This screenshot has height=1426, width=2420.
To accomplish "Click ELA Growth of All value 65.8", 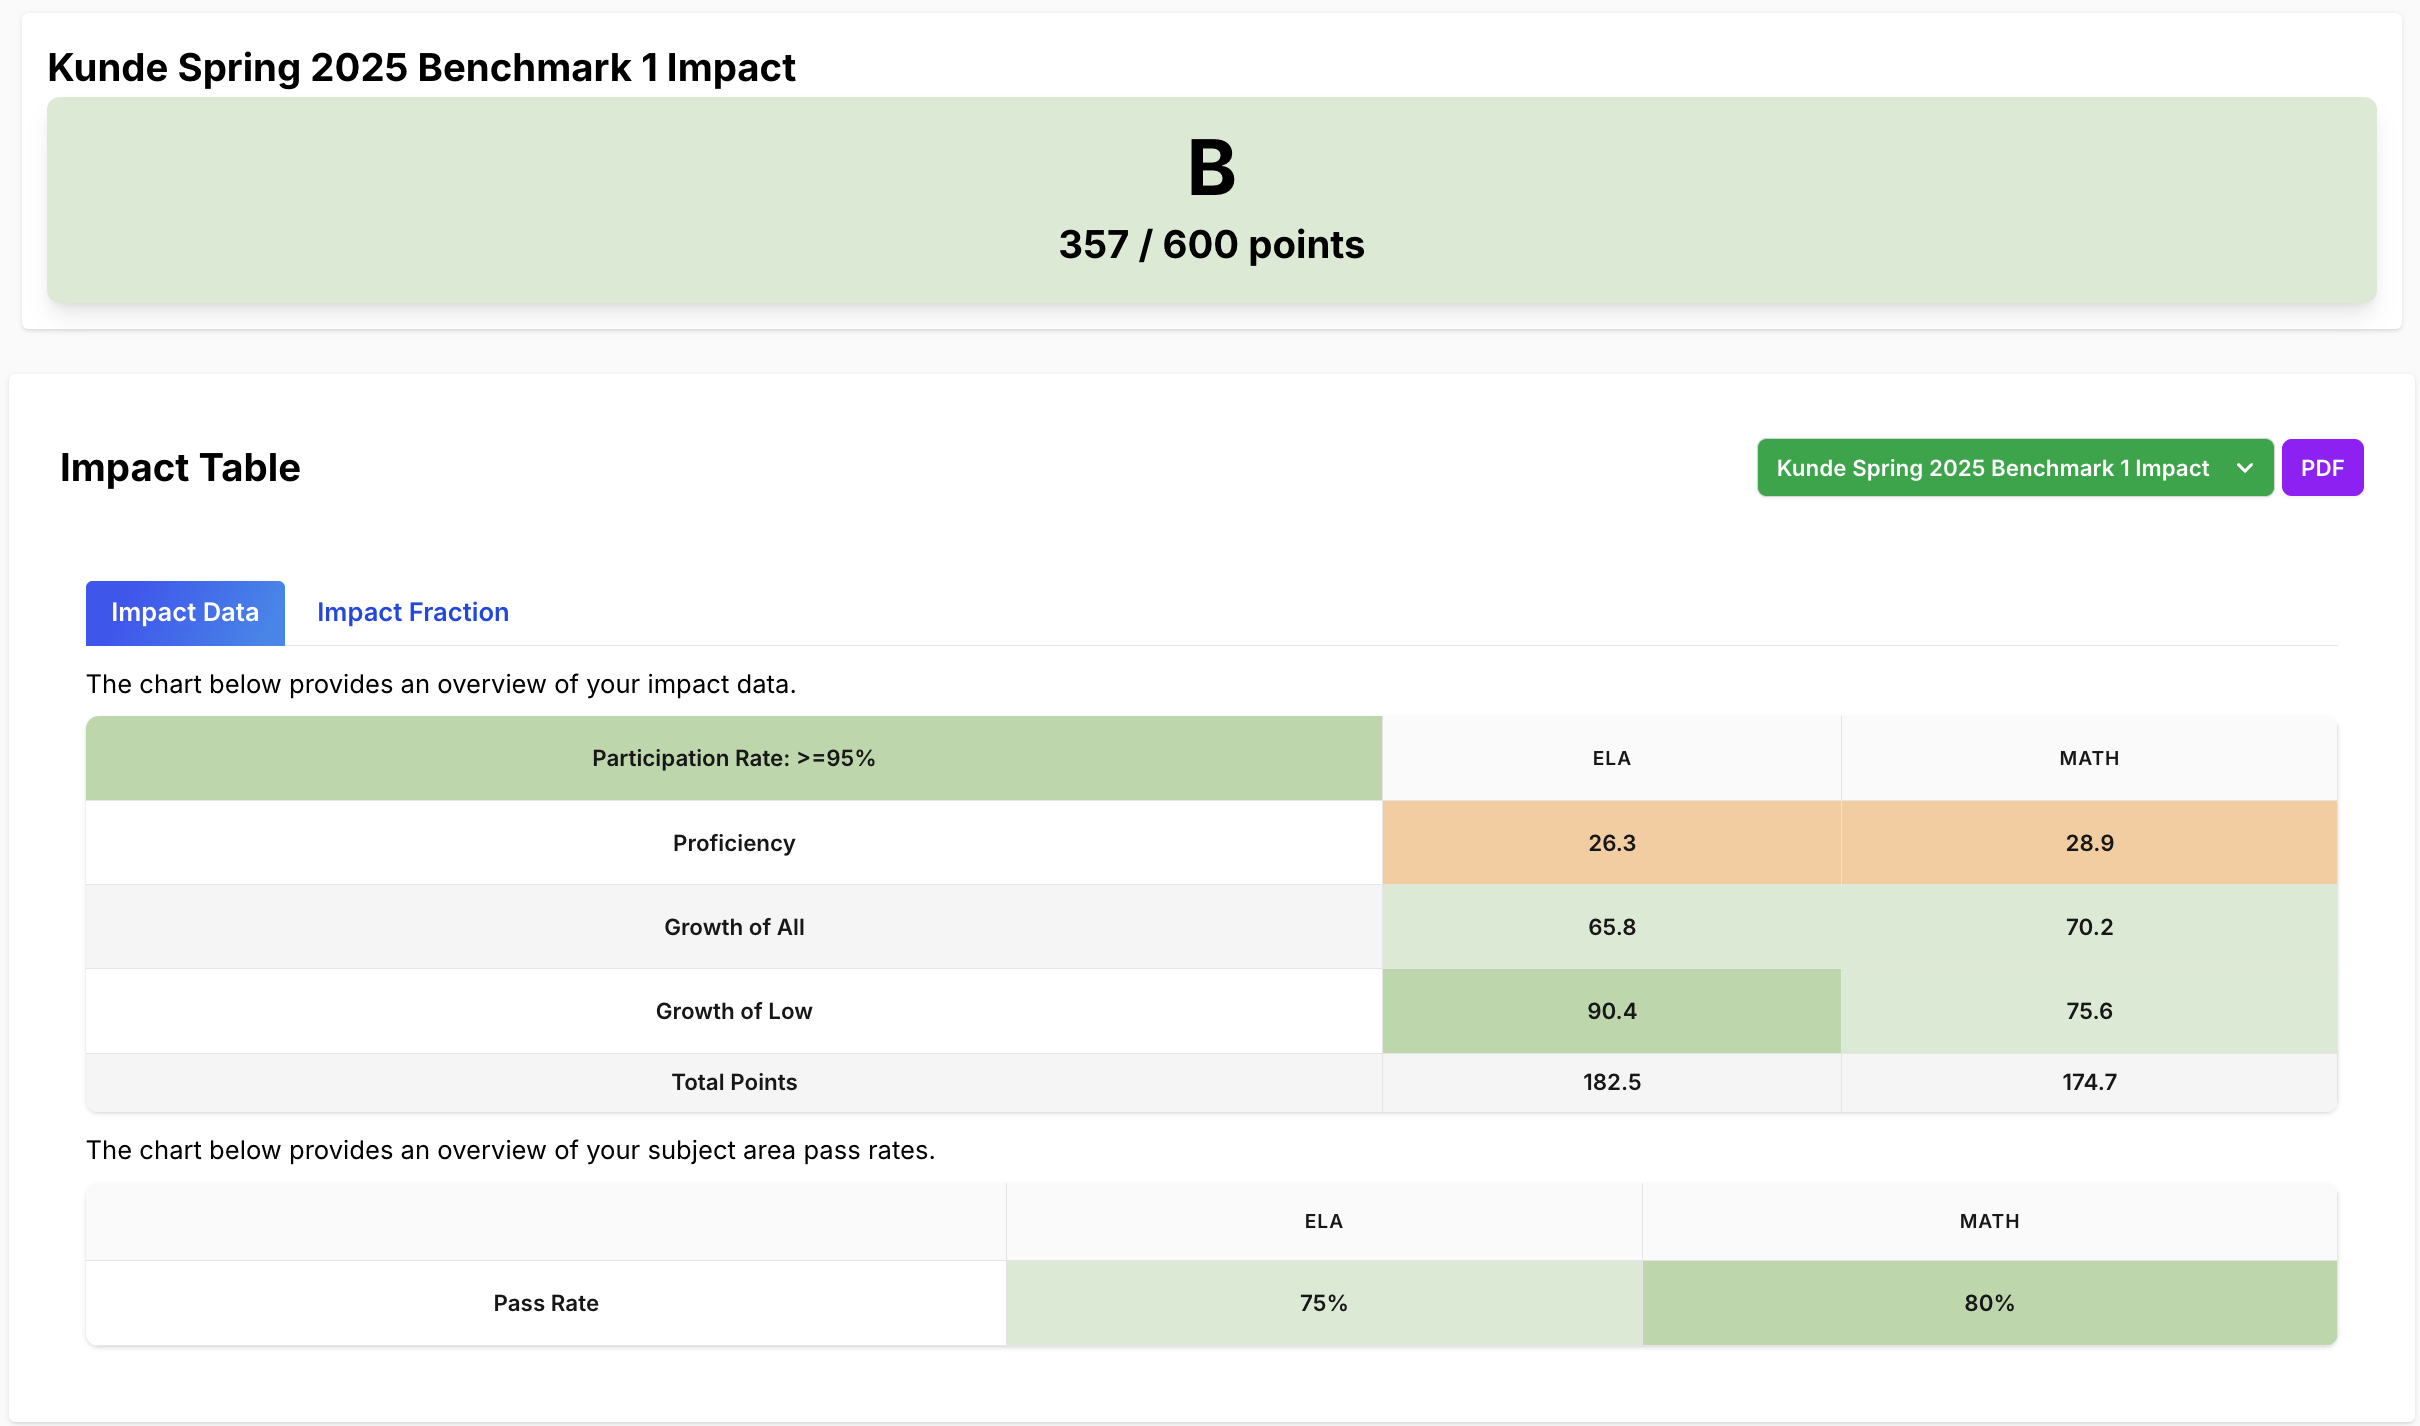I will coord(1611,927).
